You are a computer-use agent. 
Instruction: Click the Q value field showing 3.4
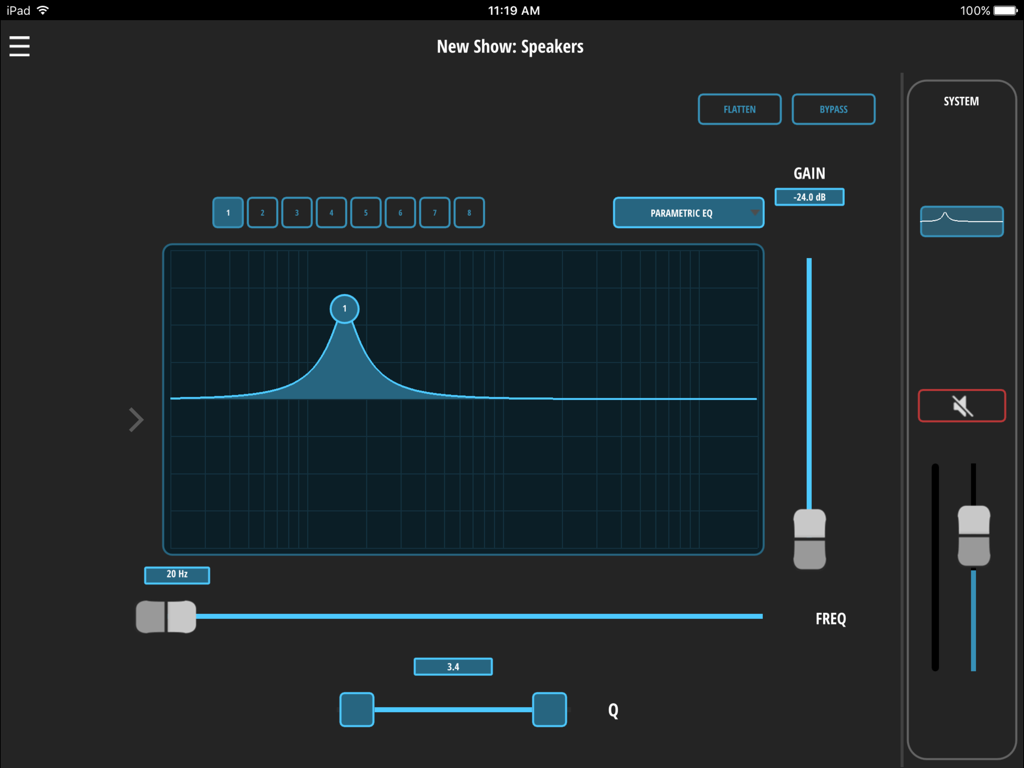[x=452, y=666]
